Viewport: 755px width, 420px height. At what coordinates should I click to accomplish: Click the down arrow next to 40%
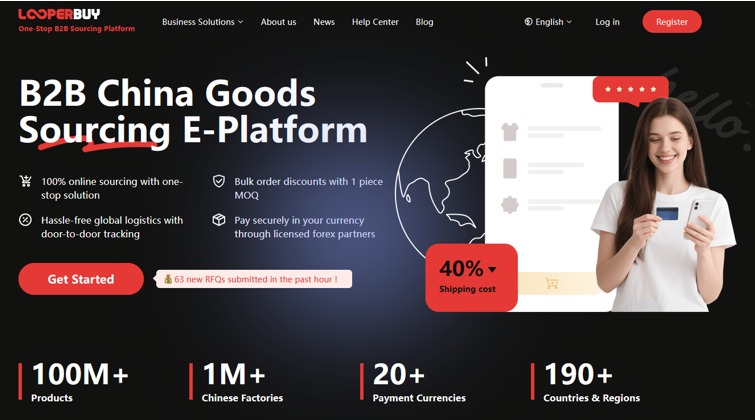point(492,269)
